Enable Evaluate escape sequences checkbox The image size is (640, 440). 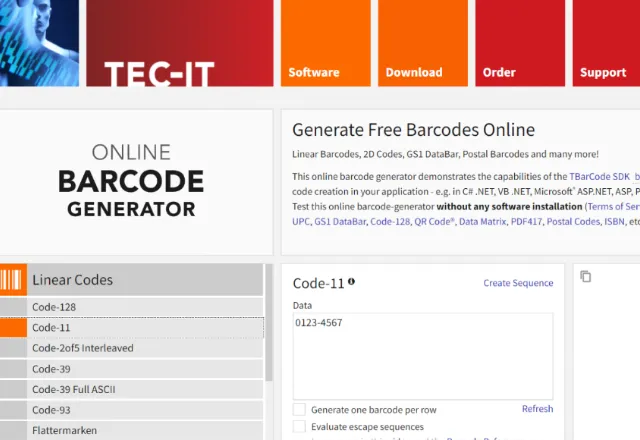click(x=299, y=427)
